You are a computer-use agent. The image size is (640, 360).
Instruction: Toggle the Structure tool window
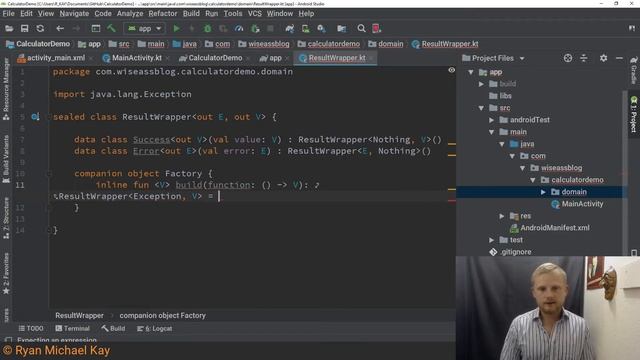click(6, 218)
